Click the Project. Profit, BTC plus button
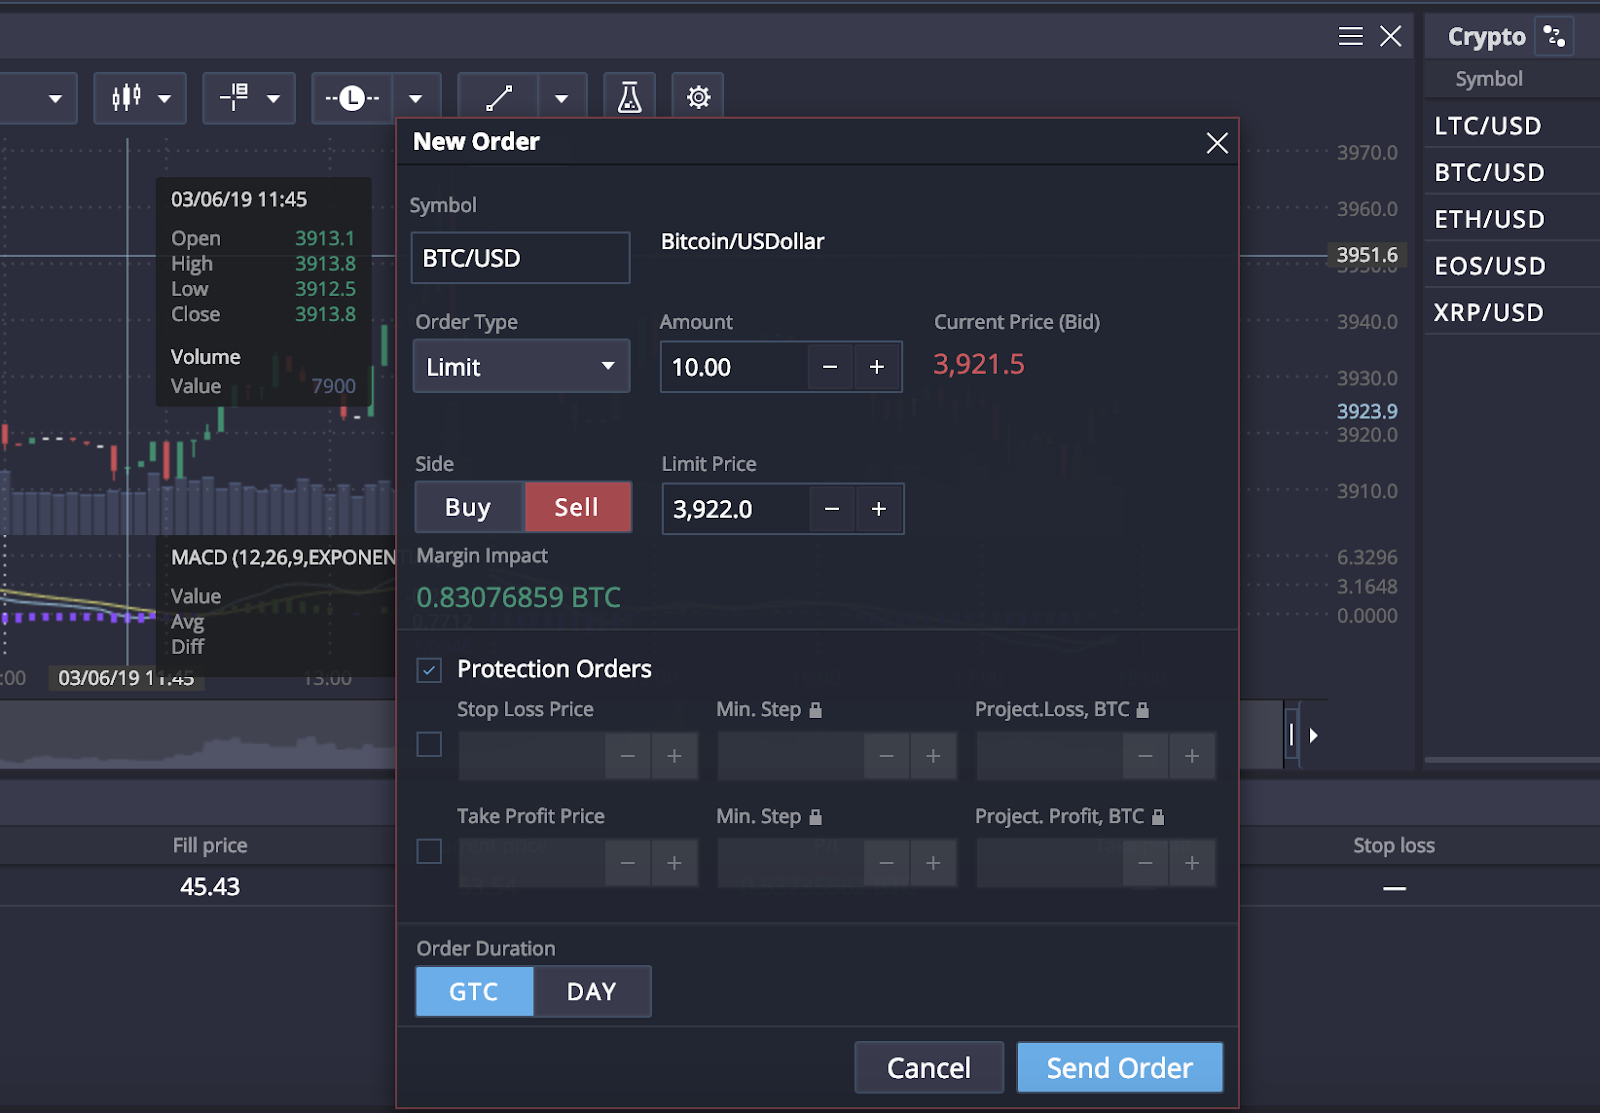The image size is (1600, 1113). click(x=1192, y=863)
